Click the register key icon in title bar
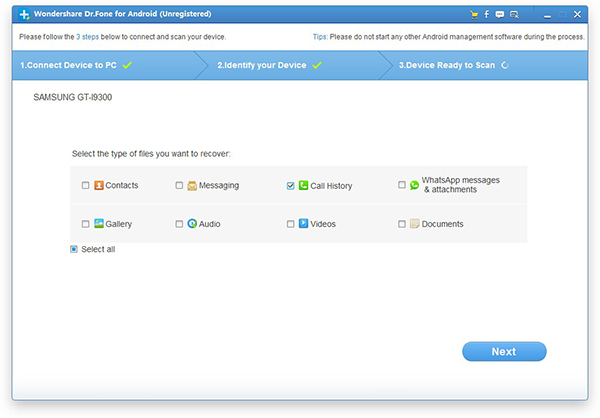 (514, 15)
